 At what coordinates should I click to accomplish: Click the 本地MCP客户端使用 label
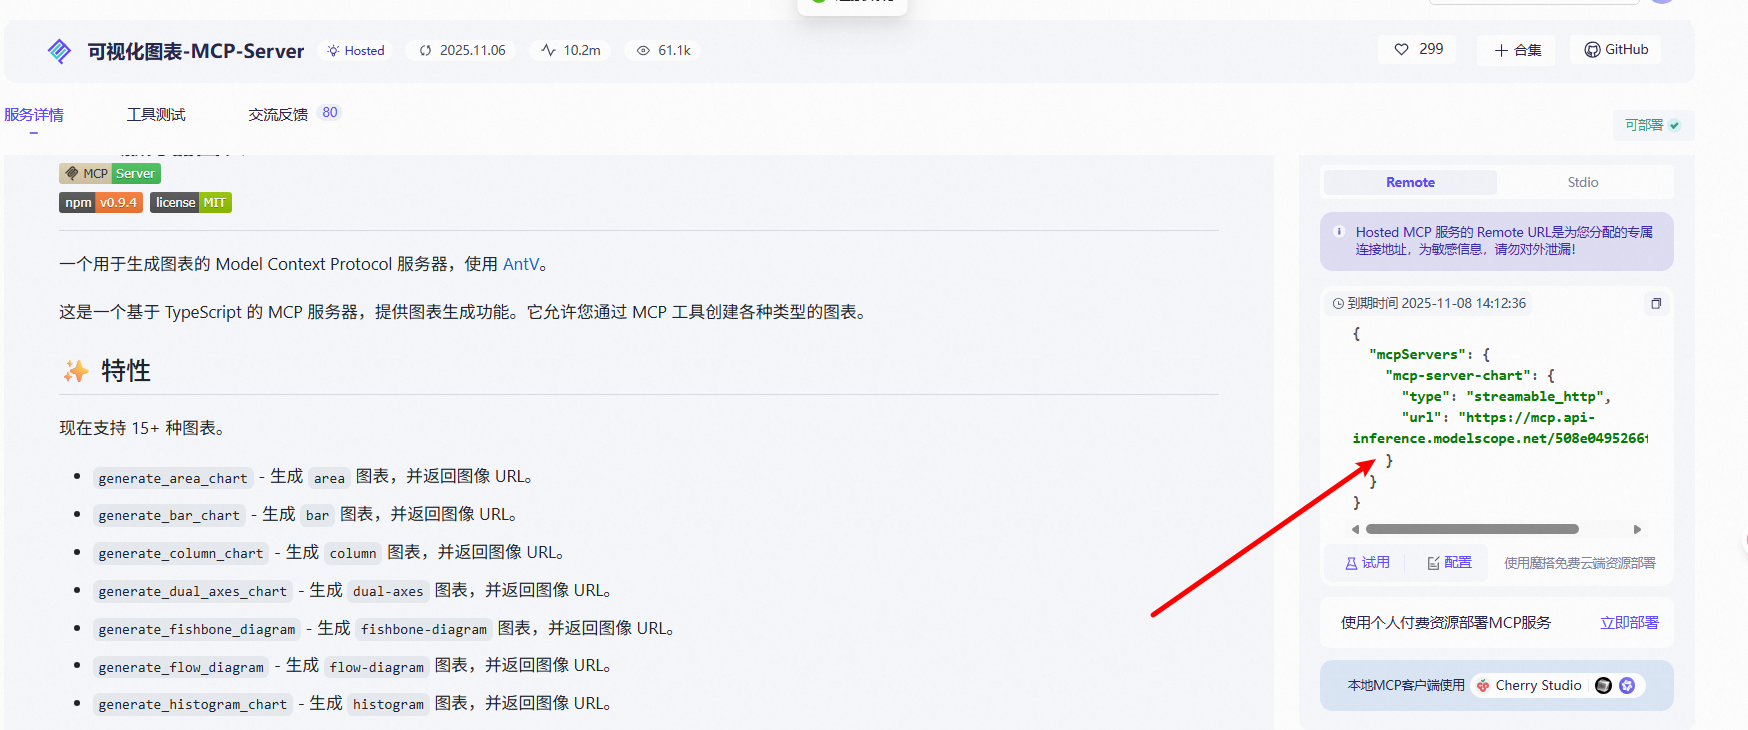[x=1406, y=685]
